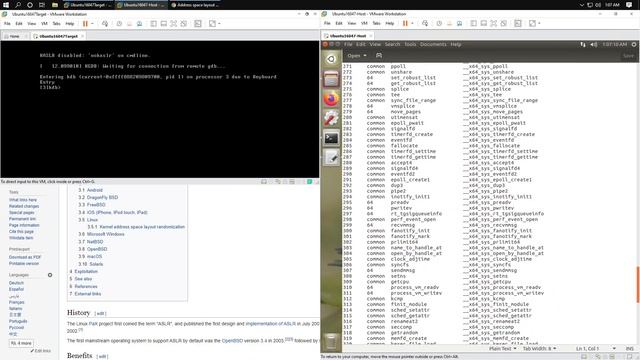Open stretch guest dropdown arrow in Target window
Image resolution: width=640 pixels, height=360 pixels.
click(219, 24)
